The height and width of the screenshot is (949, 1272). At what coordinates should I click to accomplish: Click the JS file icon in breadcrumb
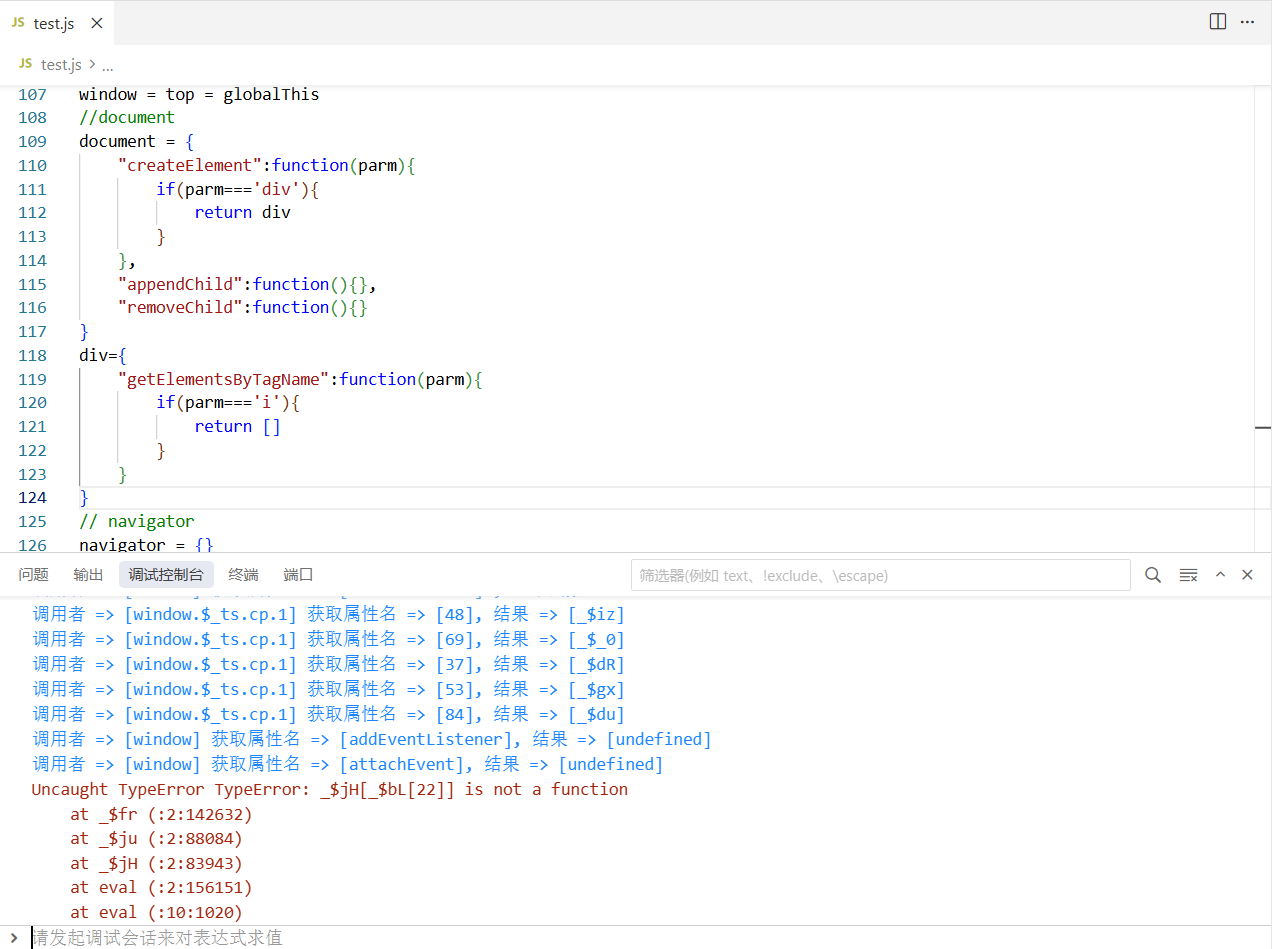25,64
